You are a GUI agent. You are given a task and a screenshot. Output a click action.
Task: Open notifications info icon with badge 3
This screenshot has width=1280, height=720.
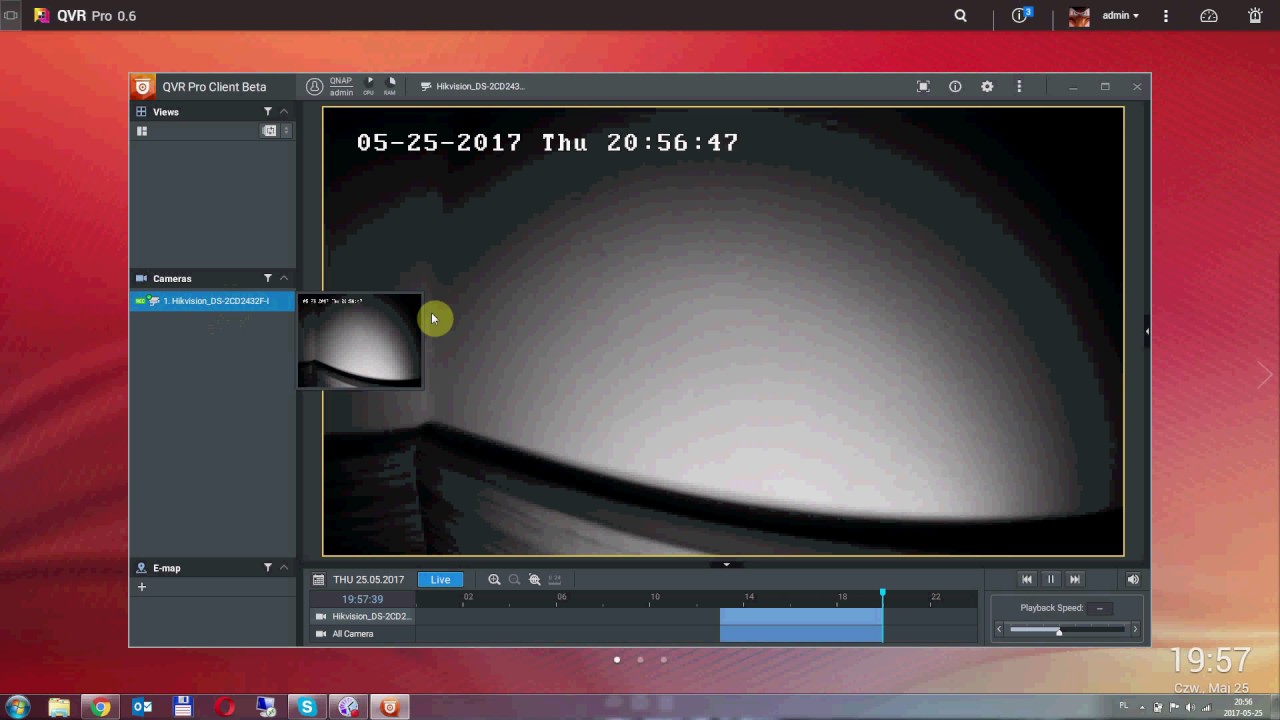coord(1021,15)
